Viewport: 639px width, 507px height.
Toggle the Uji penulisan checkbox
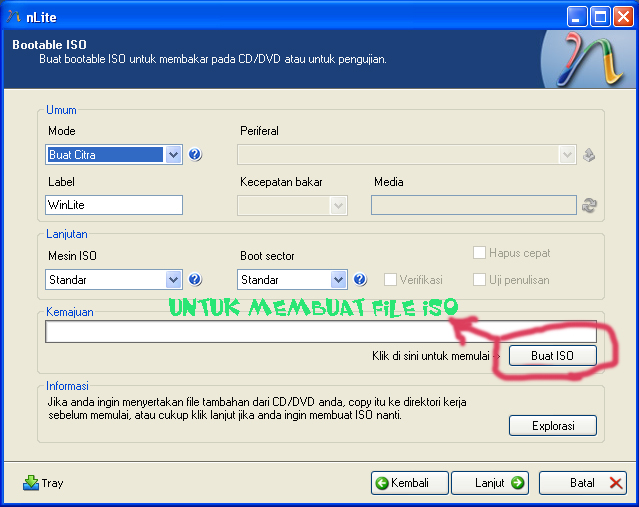tap(479, 280)
